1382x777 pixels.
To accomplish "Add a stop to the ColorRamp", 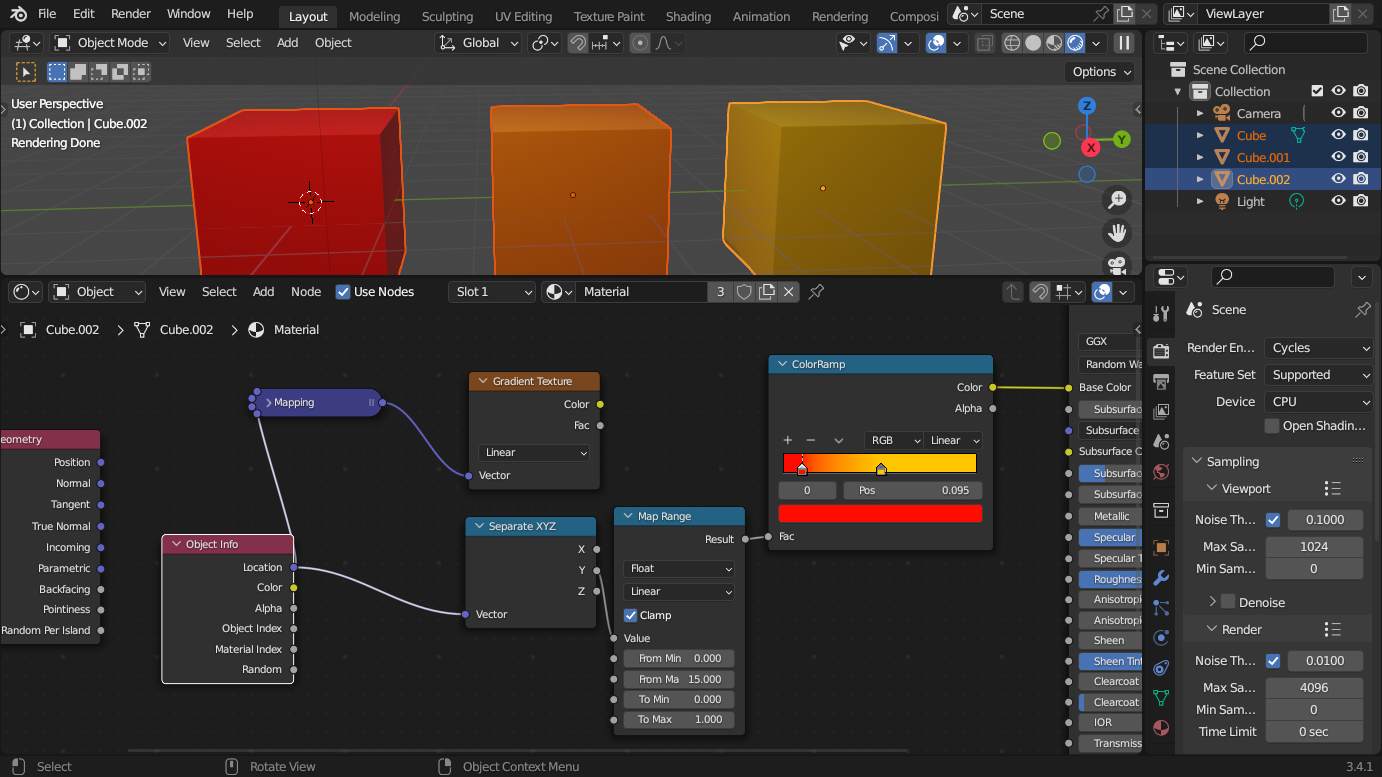I will tap(787, 440).
